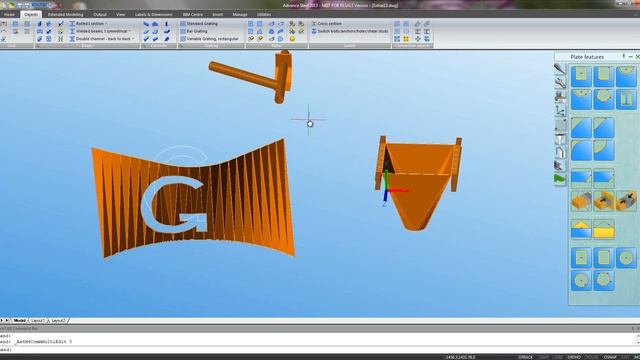Click green four-arrow icon in Connection objects
This screenshot has width=640, height=360.
tap(418, 39)
